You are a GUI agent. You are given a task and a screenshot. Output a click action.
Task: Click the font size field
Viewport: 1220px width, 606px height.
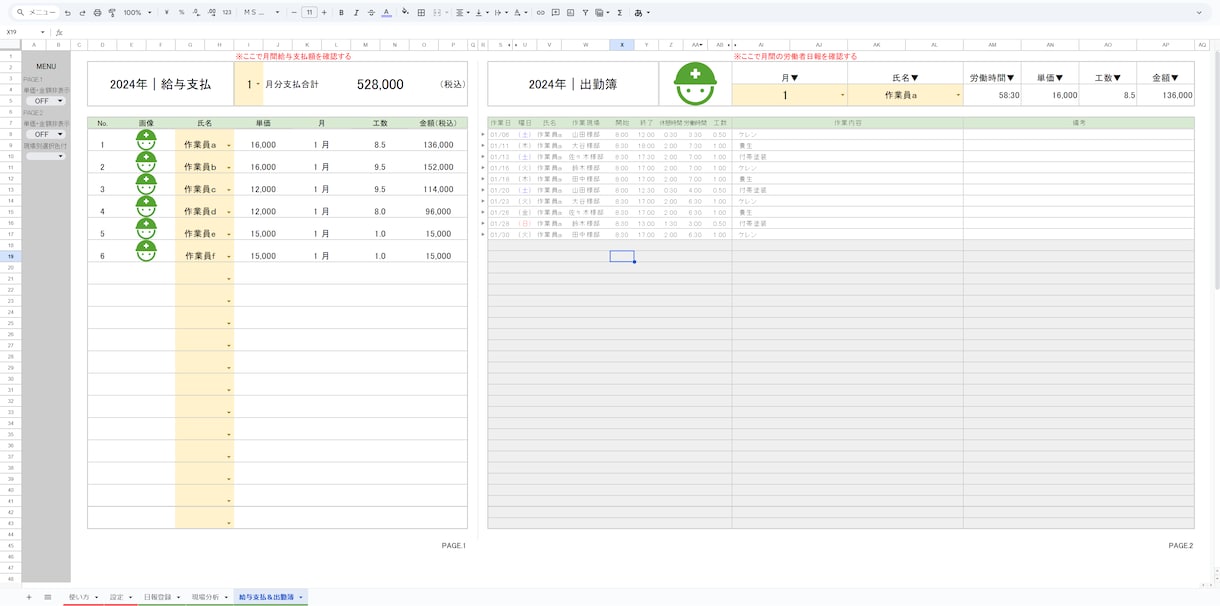(x=309, y=13)
